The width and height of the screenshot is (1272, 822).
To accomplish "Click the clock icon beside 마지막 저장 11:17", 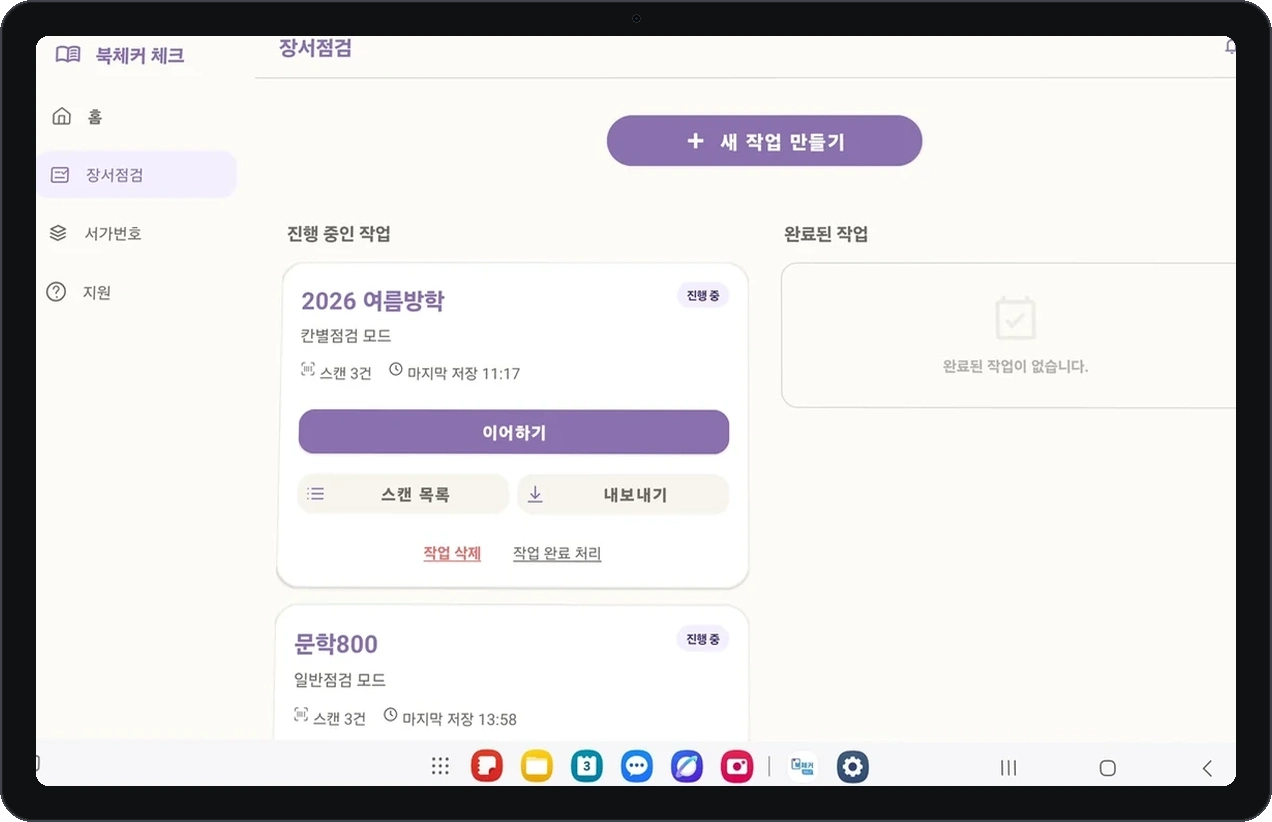I will pyautogui.click(x=396, y=370).
